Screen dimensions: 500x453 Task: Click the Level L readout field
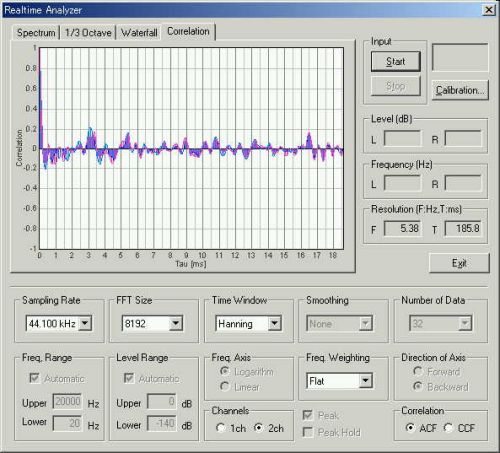[x=402, y=138]
